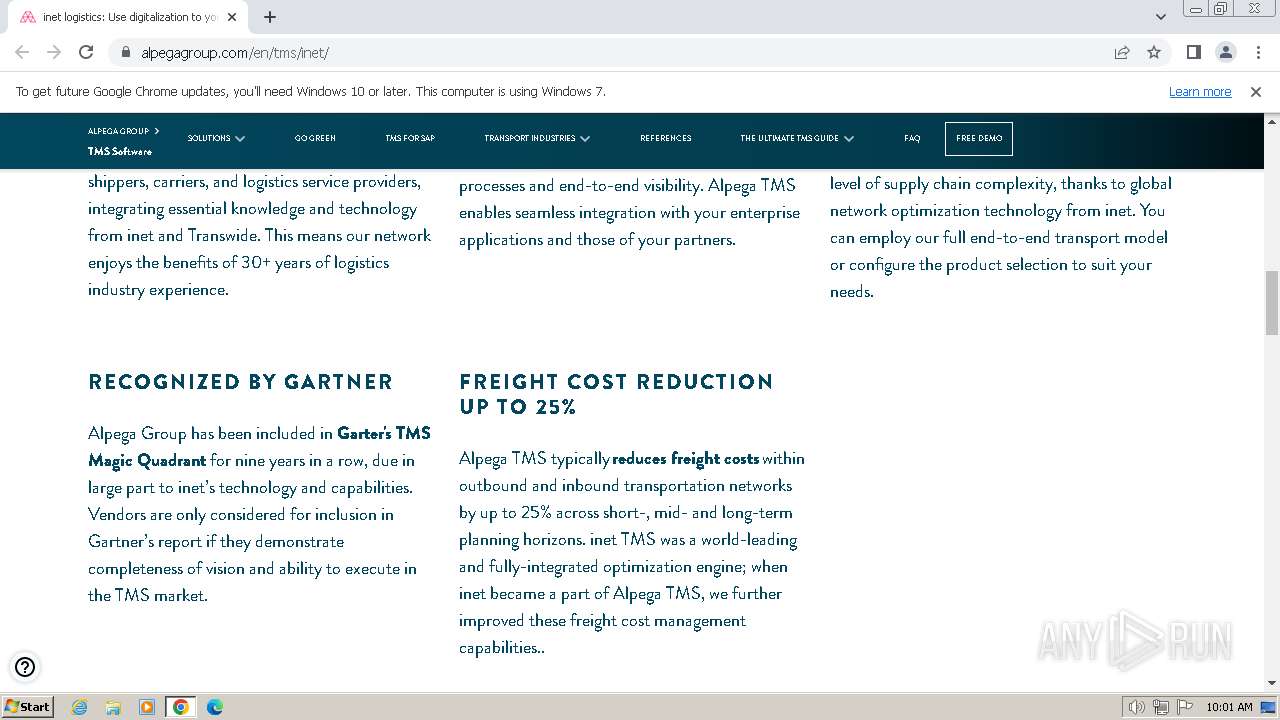The height and width of the screenshot is (720, 1280).
Task: Open media player from the taskbar
Action: [x=147, y=707]
